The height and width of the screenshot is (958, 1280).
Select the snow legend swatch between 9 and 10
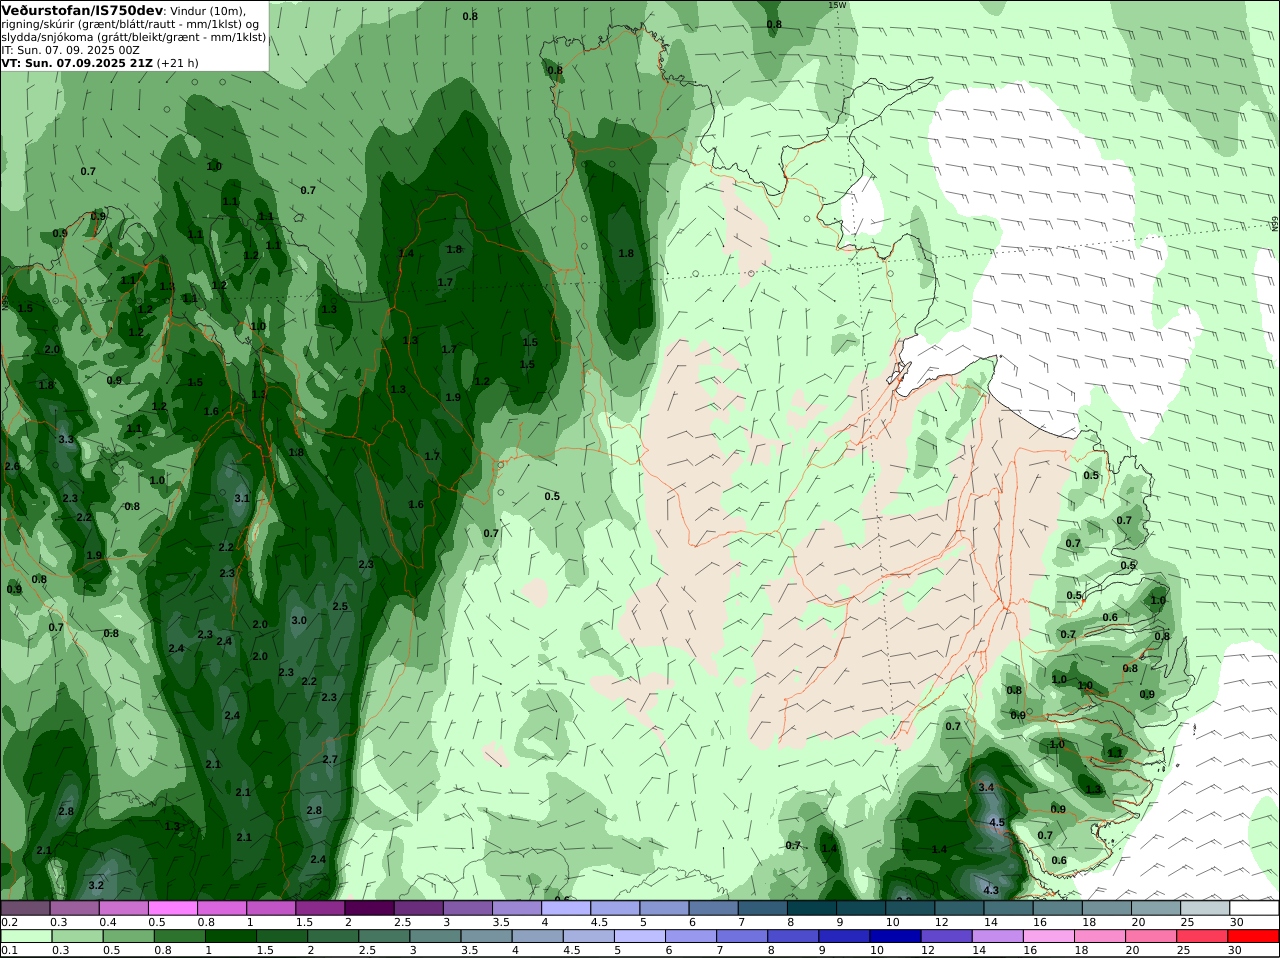click(861, 908)
